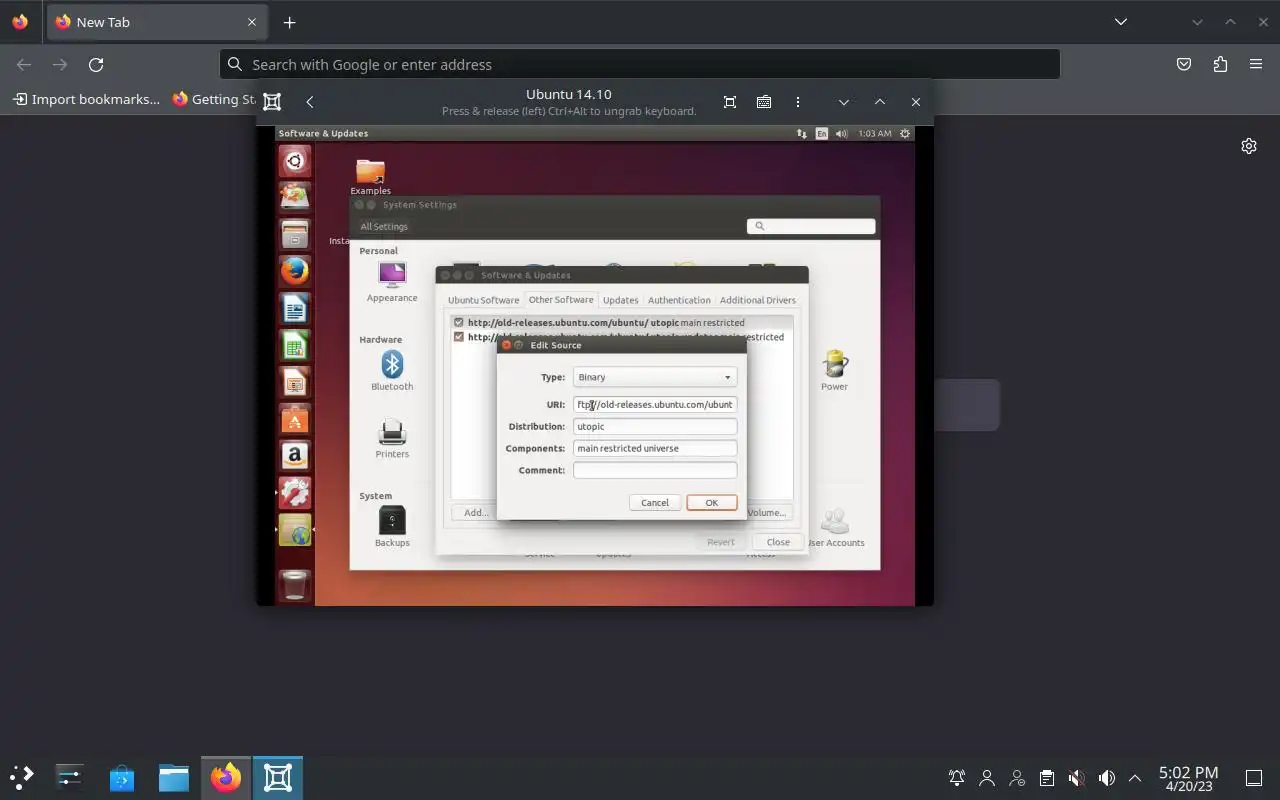1280x800 pixels.
Task: Open Power in System Settings
Action: point(834,371)
